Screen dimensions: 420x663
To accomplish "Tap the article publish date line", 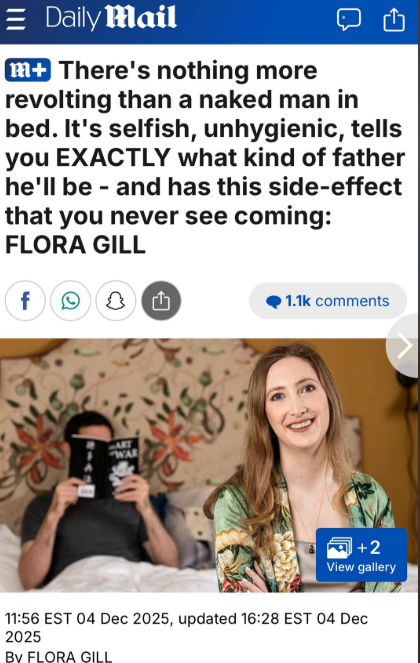I will pyautogui.click(x=187, y=627).
